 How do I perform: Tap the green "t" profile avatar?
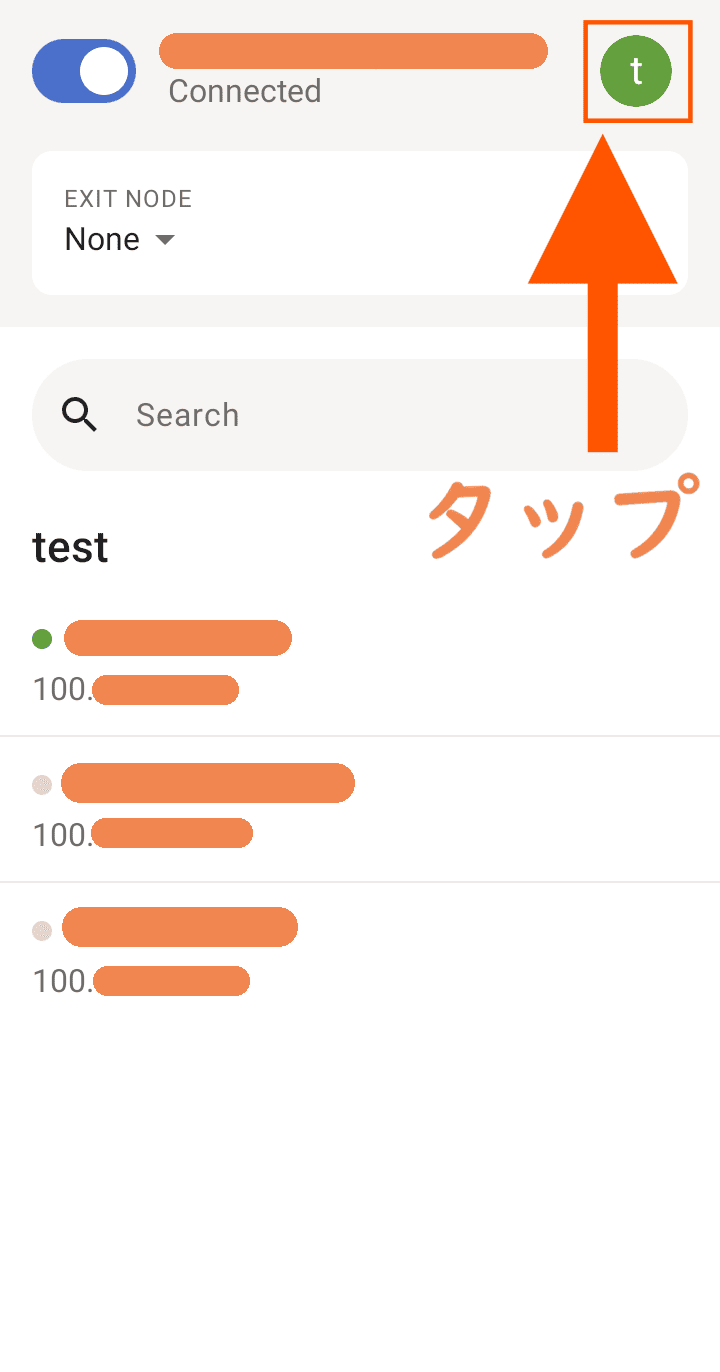click(x=636, y=71)
